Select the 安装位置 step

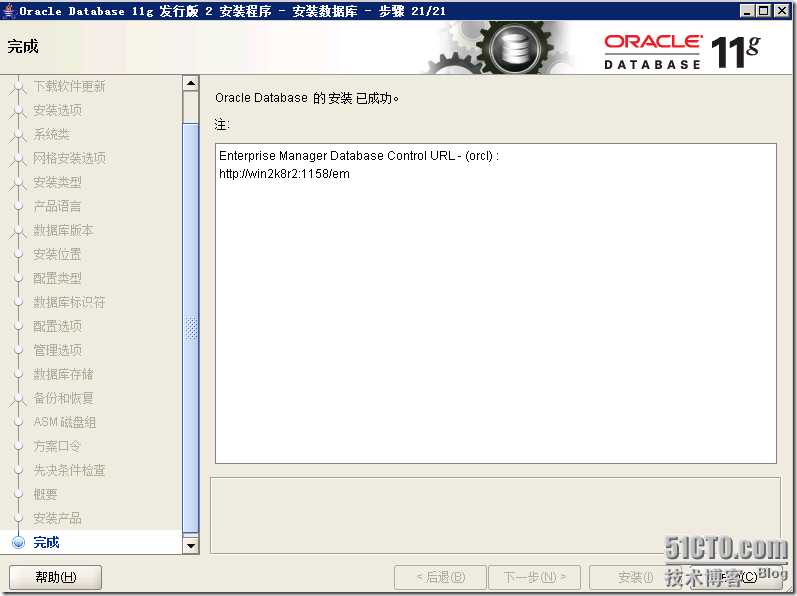pos(57,254)
